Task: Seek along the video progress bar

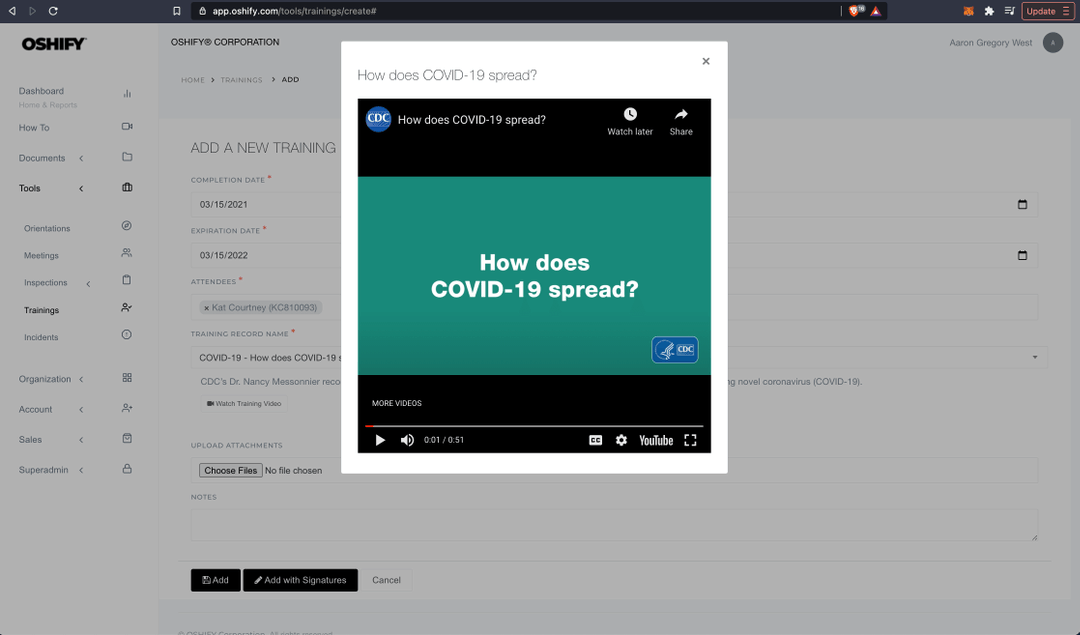Action: coord(534,426)
